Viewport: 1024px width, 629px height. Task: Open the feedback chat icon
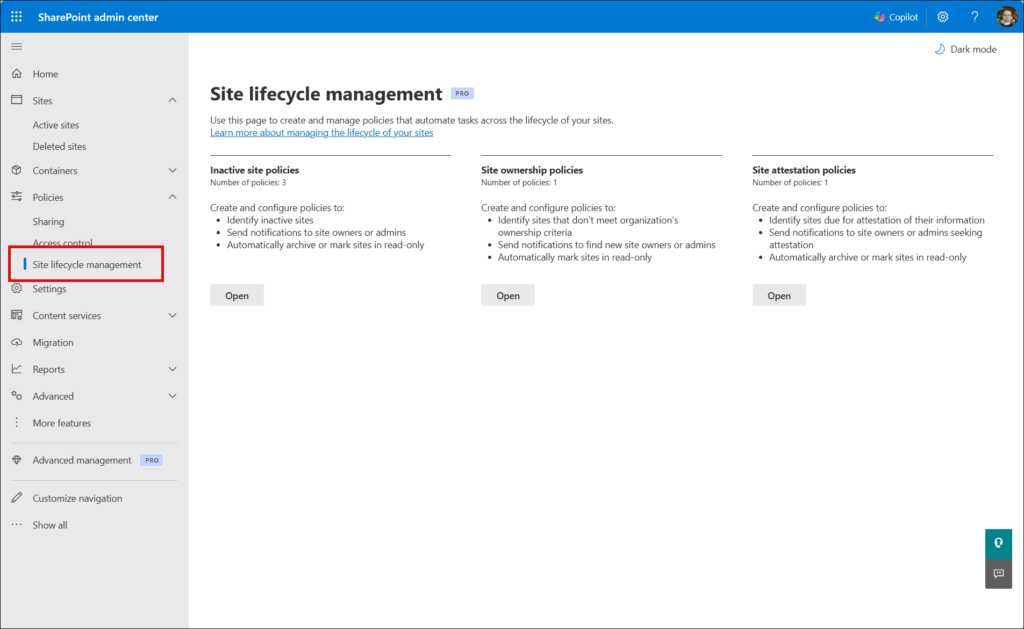[998, 574]
